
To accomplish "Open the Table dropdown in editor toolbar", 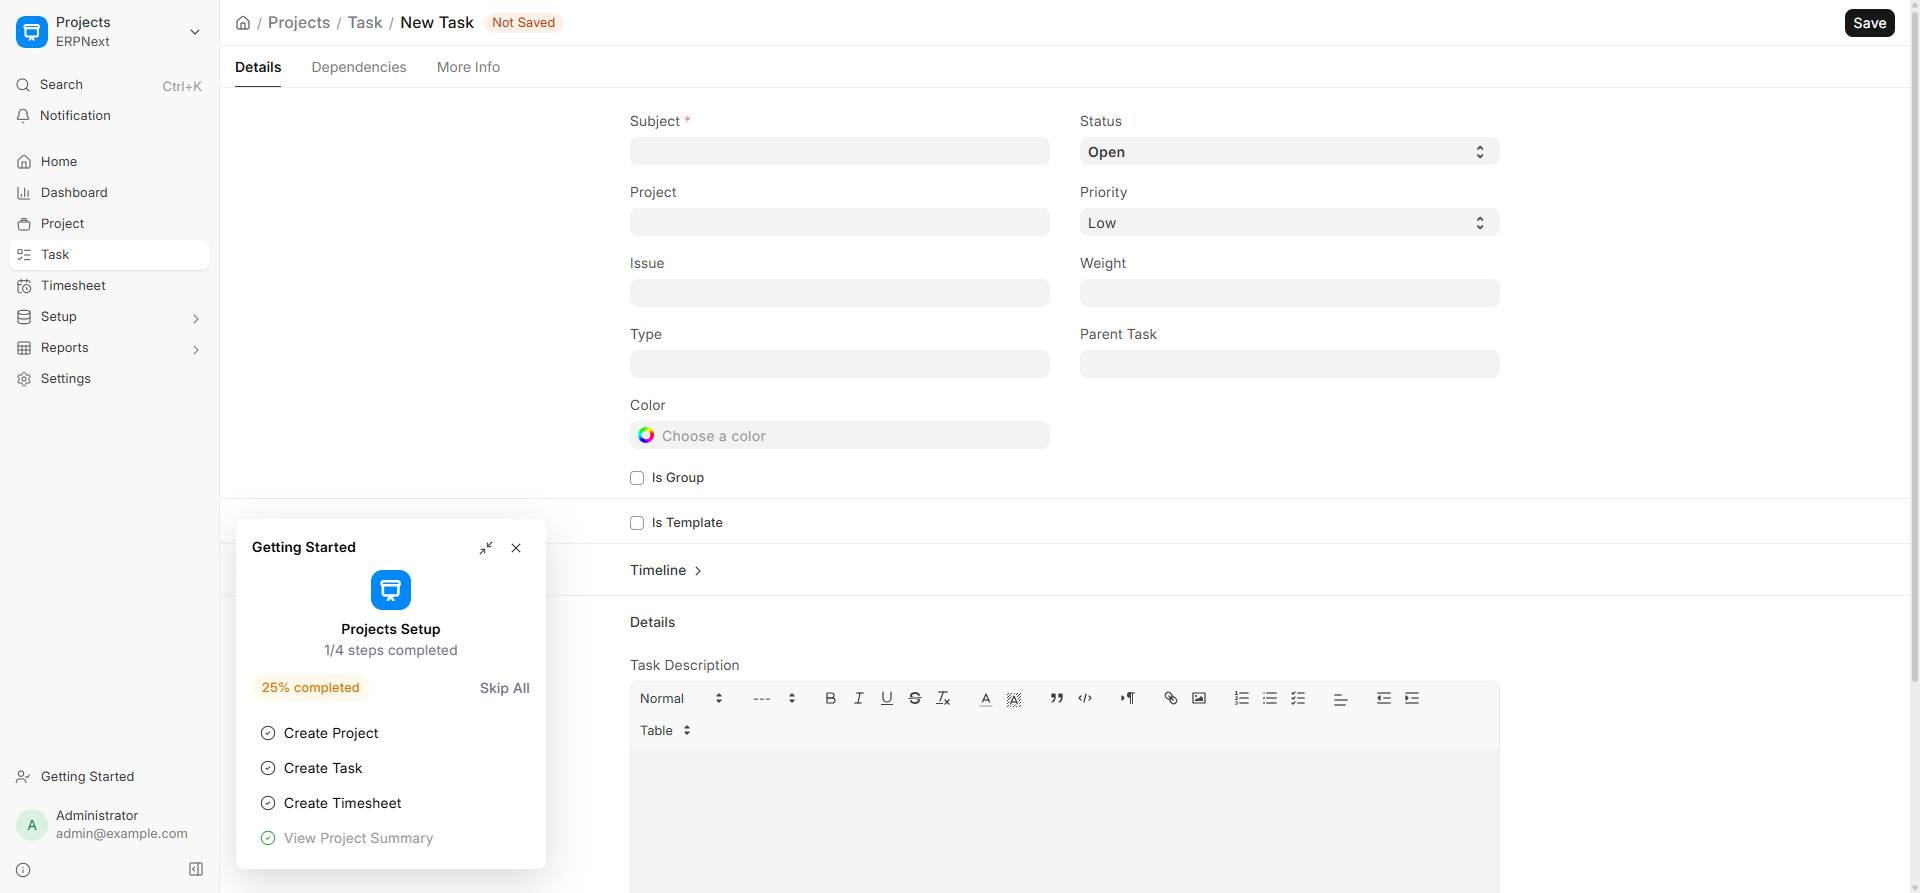I will tap(665, 731).
